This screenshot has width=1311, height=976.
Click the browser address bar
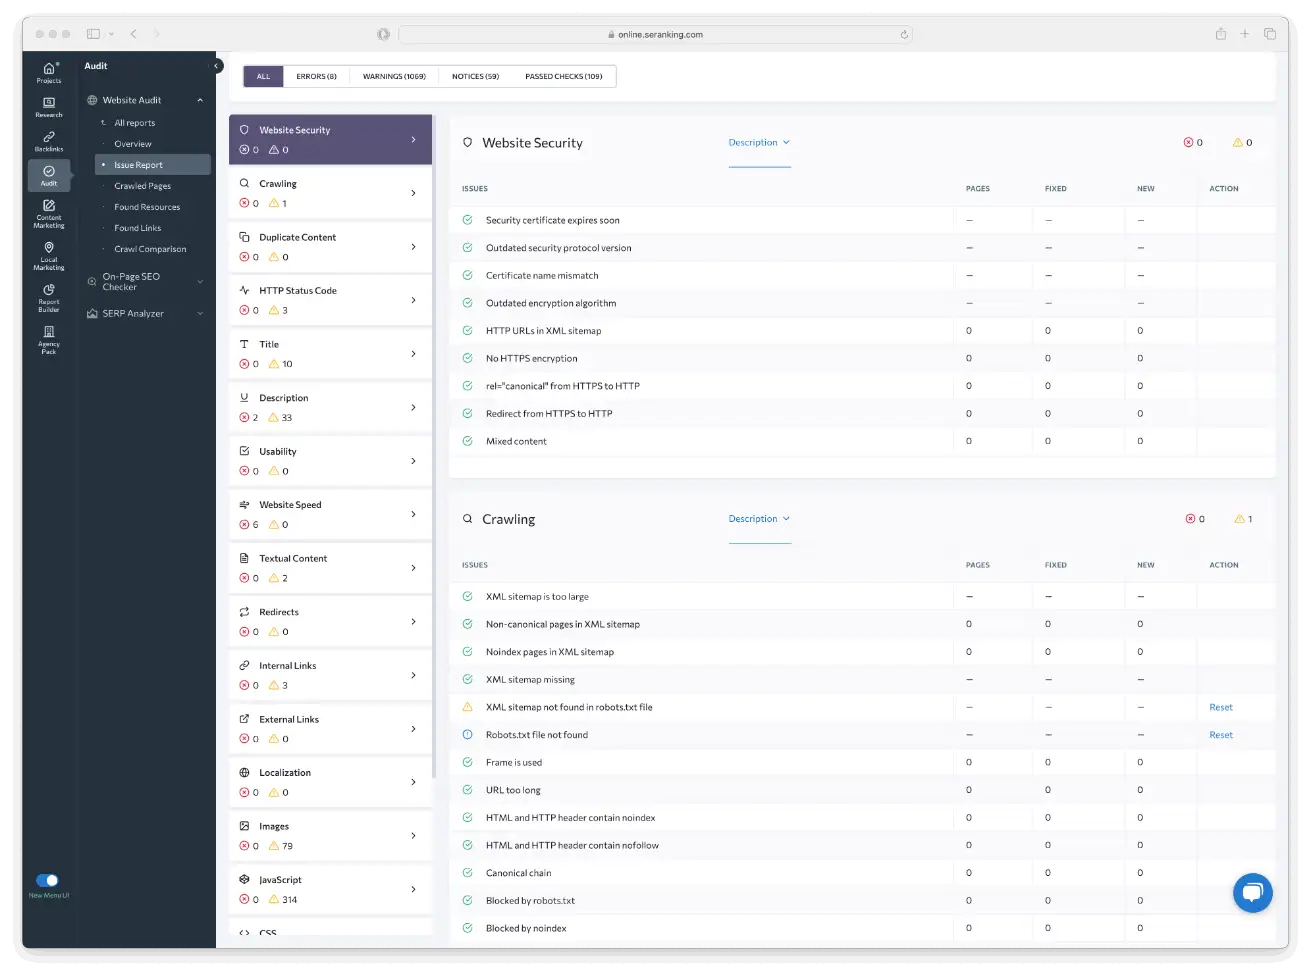(655, 34)
